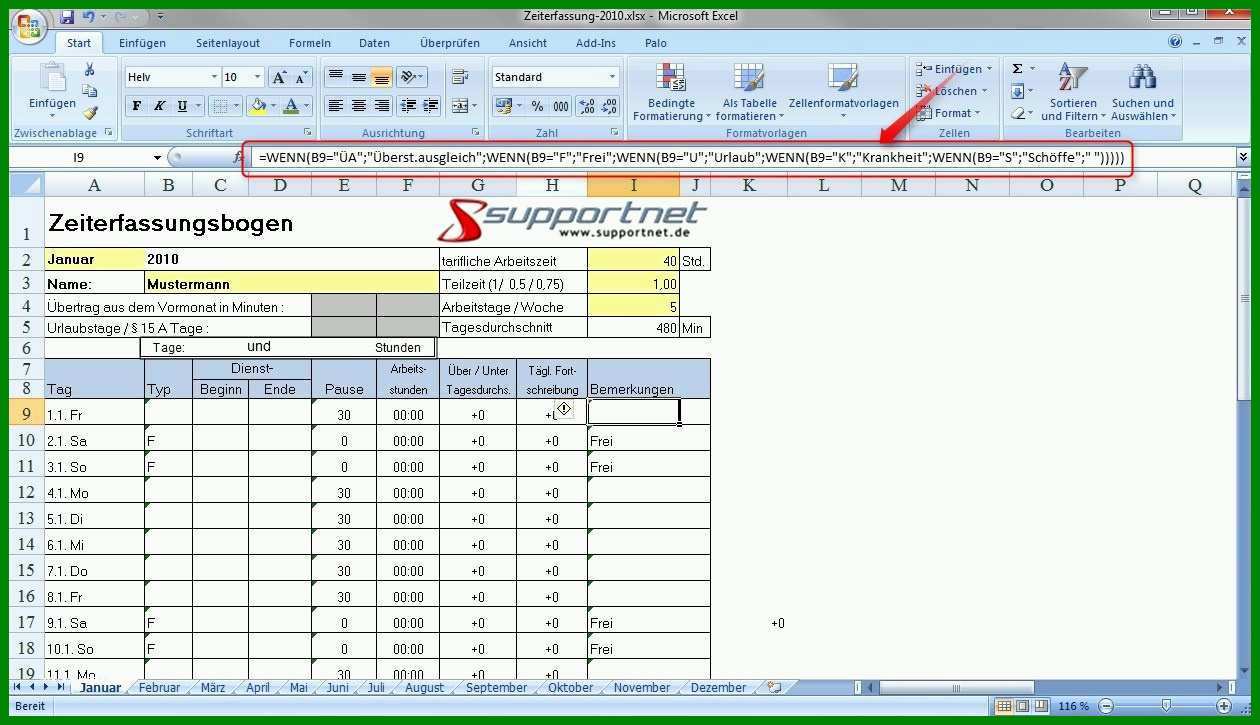Open Bedingte Formatierung menu

(670, 93)
